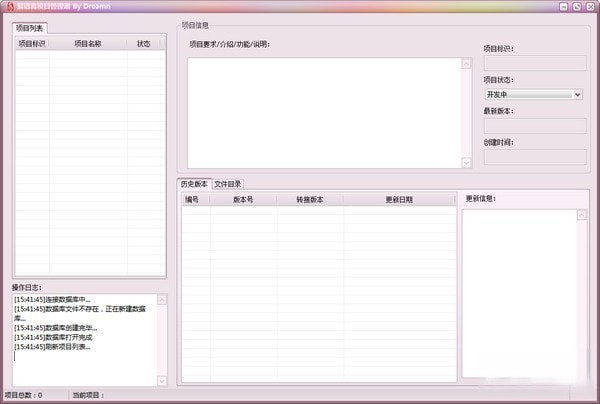Click 操作日志 scroll down arrow
600x404 pixels.
[162, 381]
